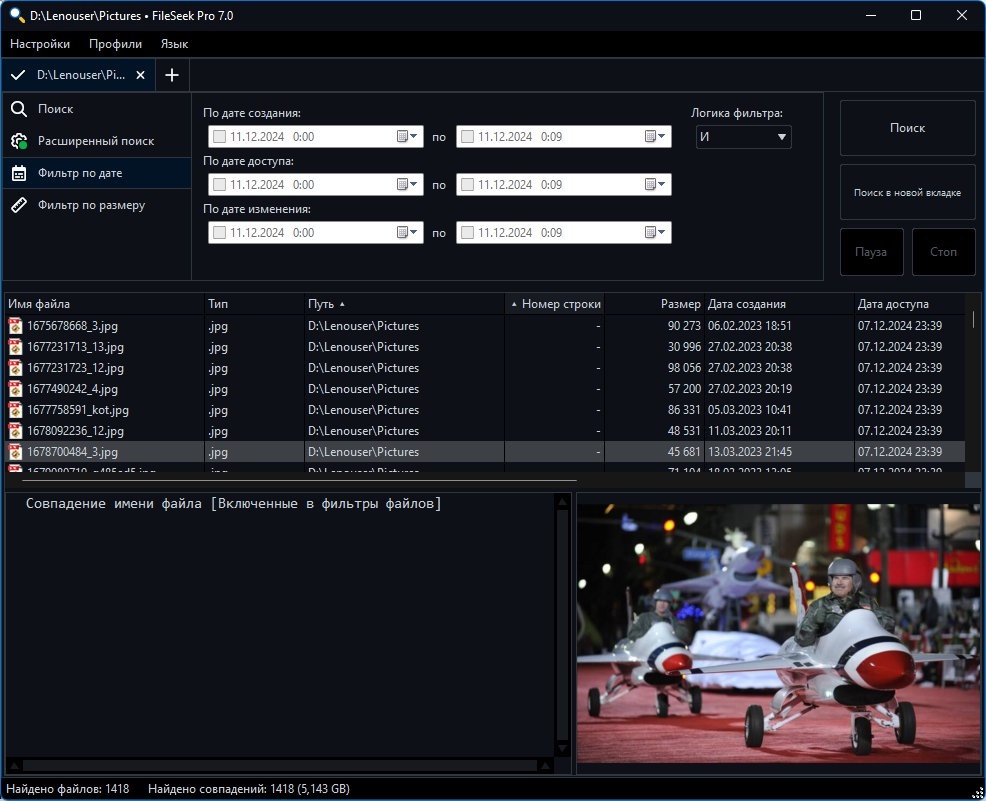Open the Настройки menu
986x801 pixels.
(40, 44)
